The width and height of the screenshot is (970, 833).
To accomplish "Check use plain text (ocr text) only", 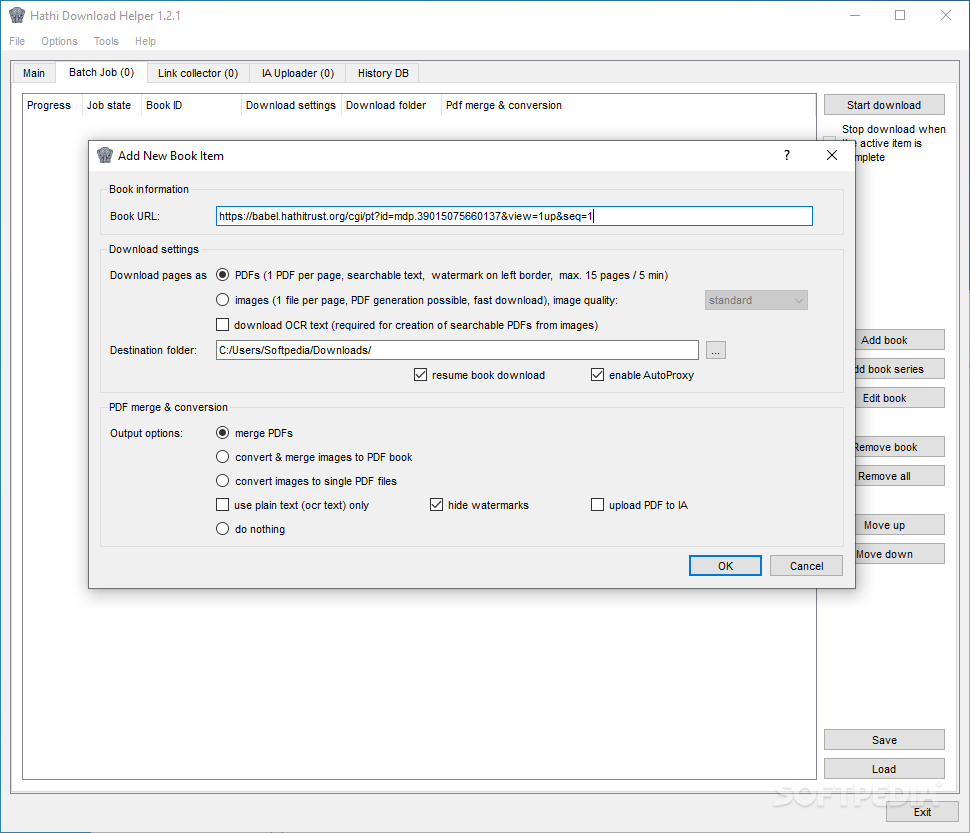I will tap(222, 505).
